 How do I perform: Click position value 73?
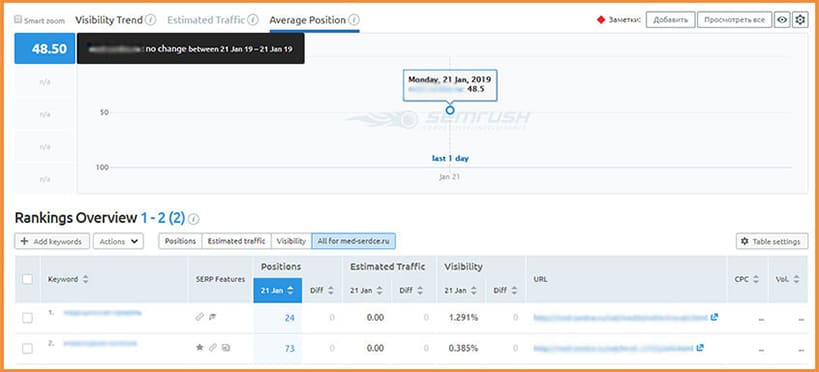coord(289,348)
